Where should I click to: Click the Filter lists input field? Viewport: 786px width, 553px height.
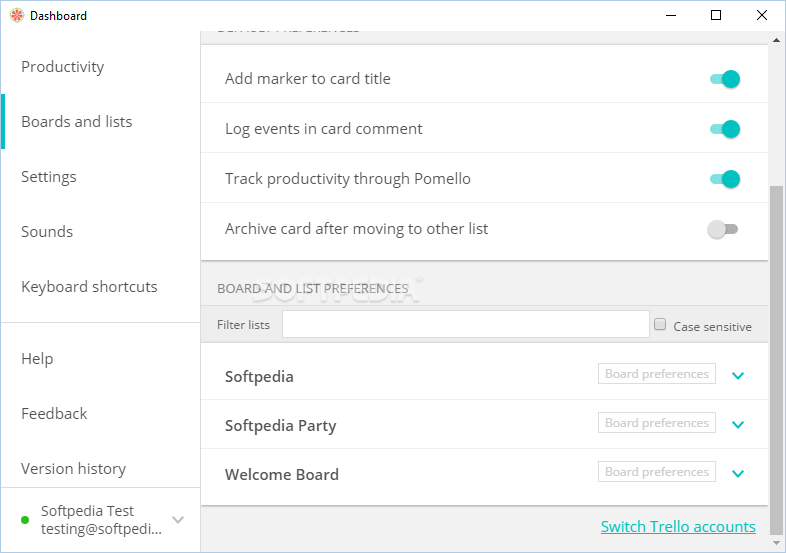coord(466,324)
